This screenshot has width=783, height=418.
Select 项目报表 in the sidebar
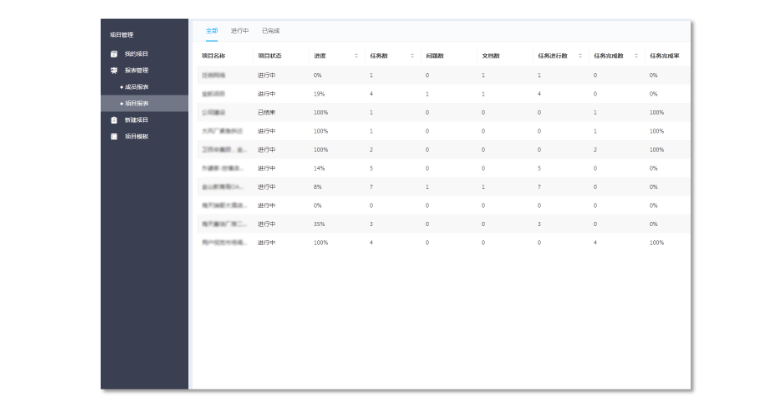pyautogui.click(x=137, y=103)
